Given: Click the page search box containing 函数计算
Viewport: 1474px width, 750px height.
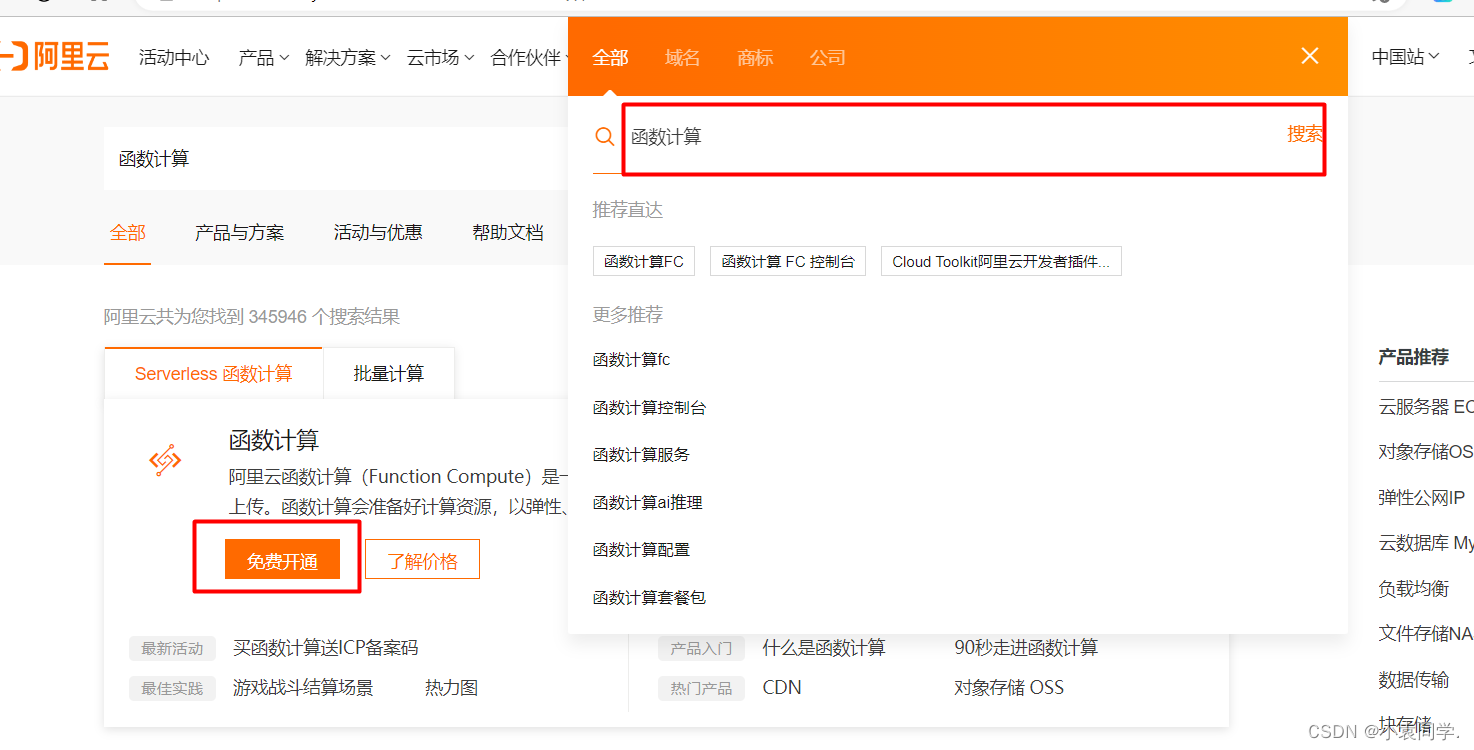Looking at the screenshot, I should point(336,158).
